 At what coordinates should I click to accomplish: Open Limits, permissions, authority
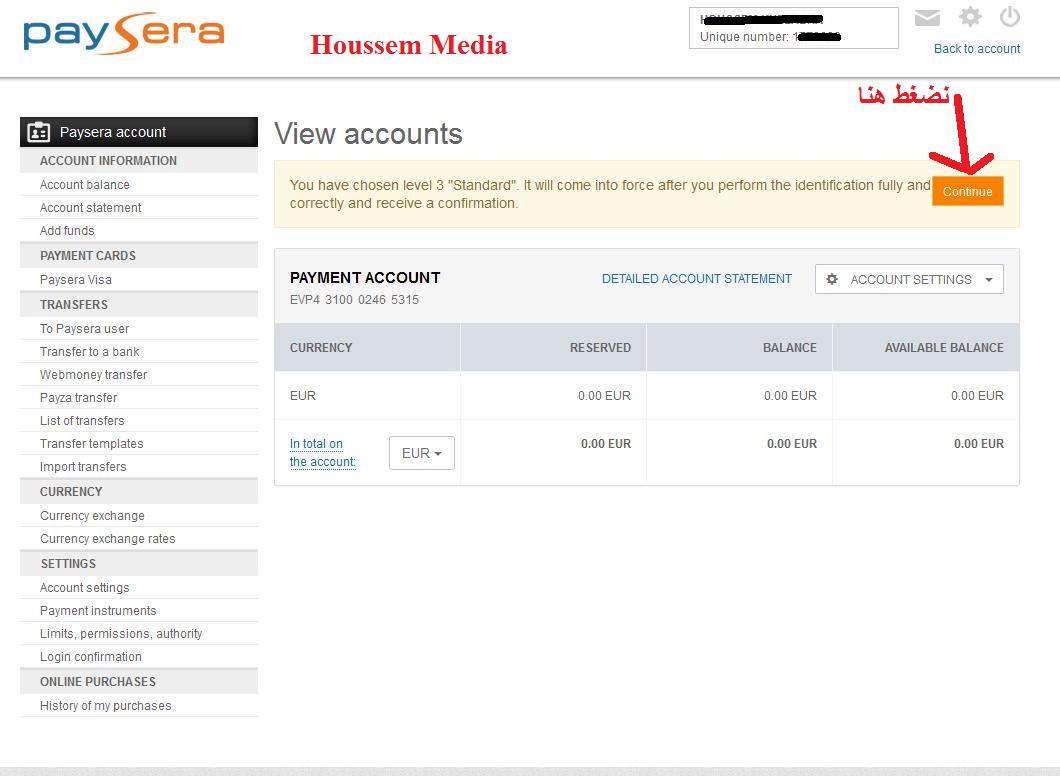pyautogui.click(x=121, y=633)
